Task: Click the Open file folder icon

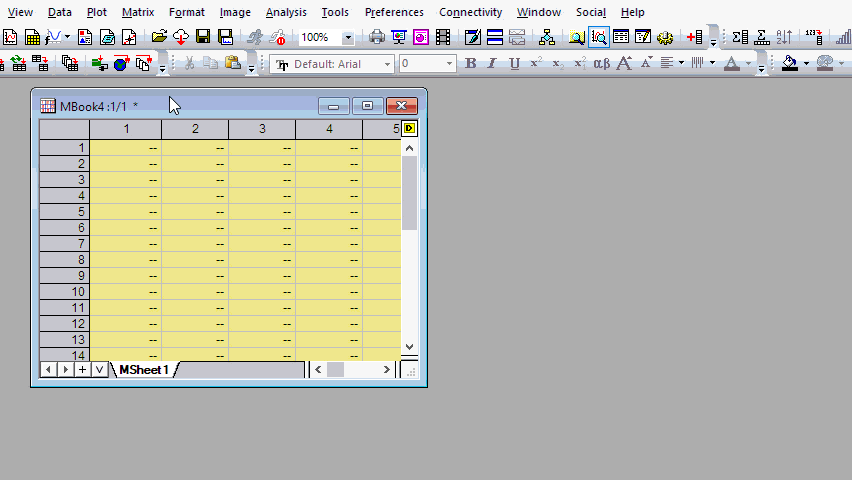Action: coord(158,38)
